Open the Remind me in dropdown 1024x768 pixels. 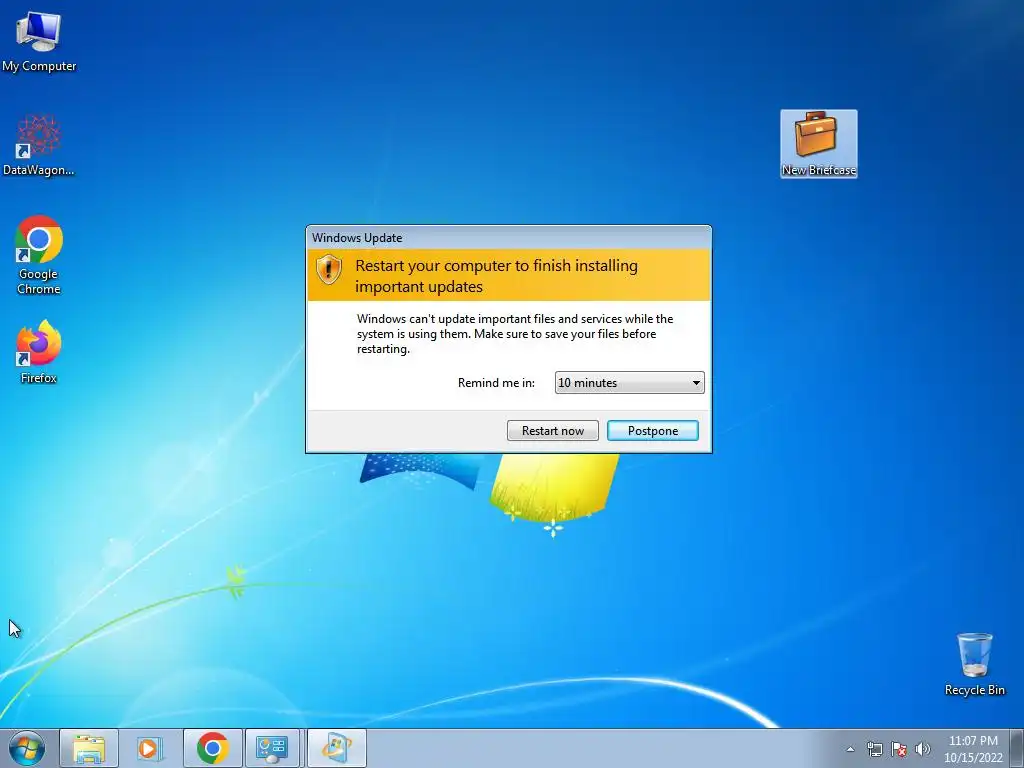pos(630,383)
